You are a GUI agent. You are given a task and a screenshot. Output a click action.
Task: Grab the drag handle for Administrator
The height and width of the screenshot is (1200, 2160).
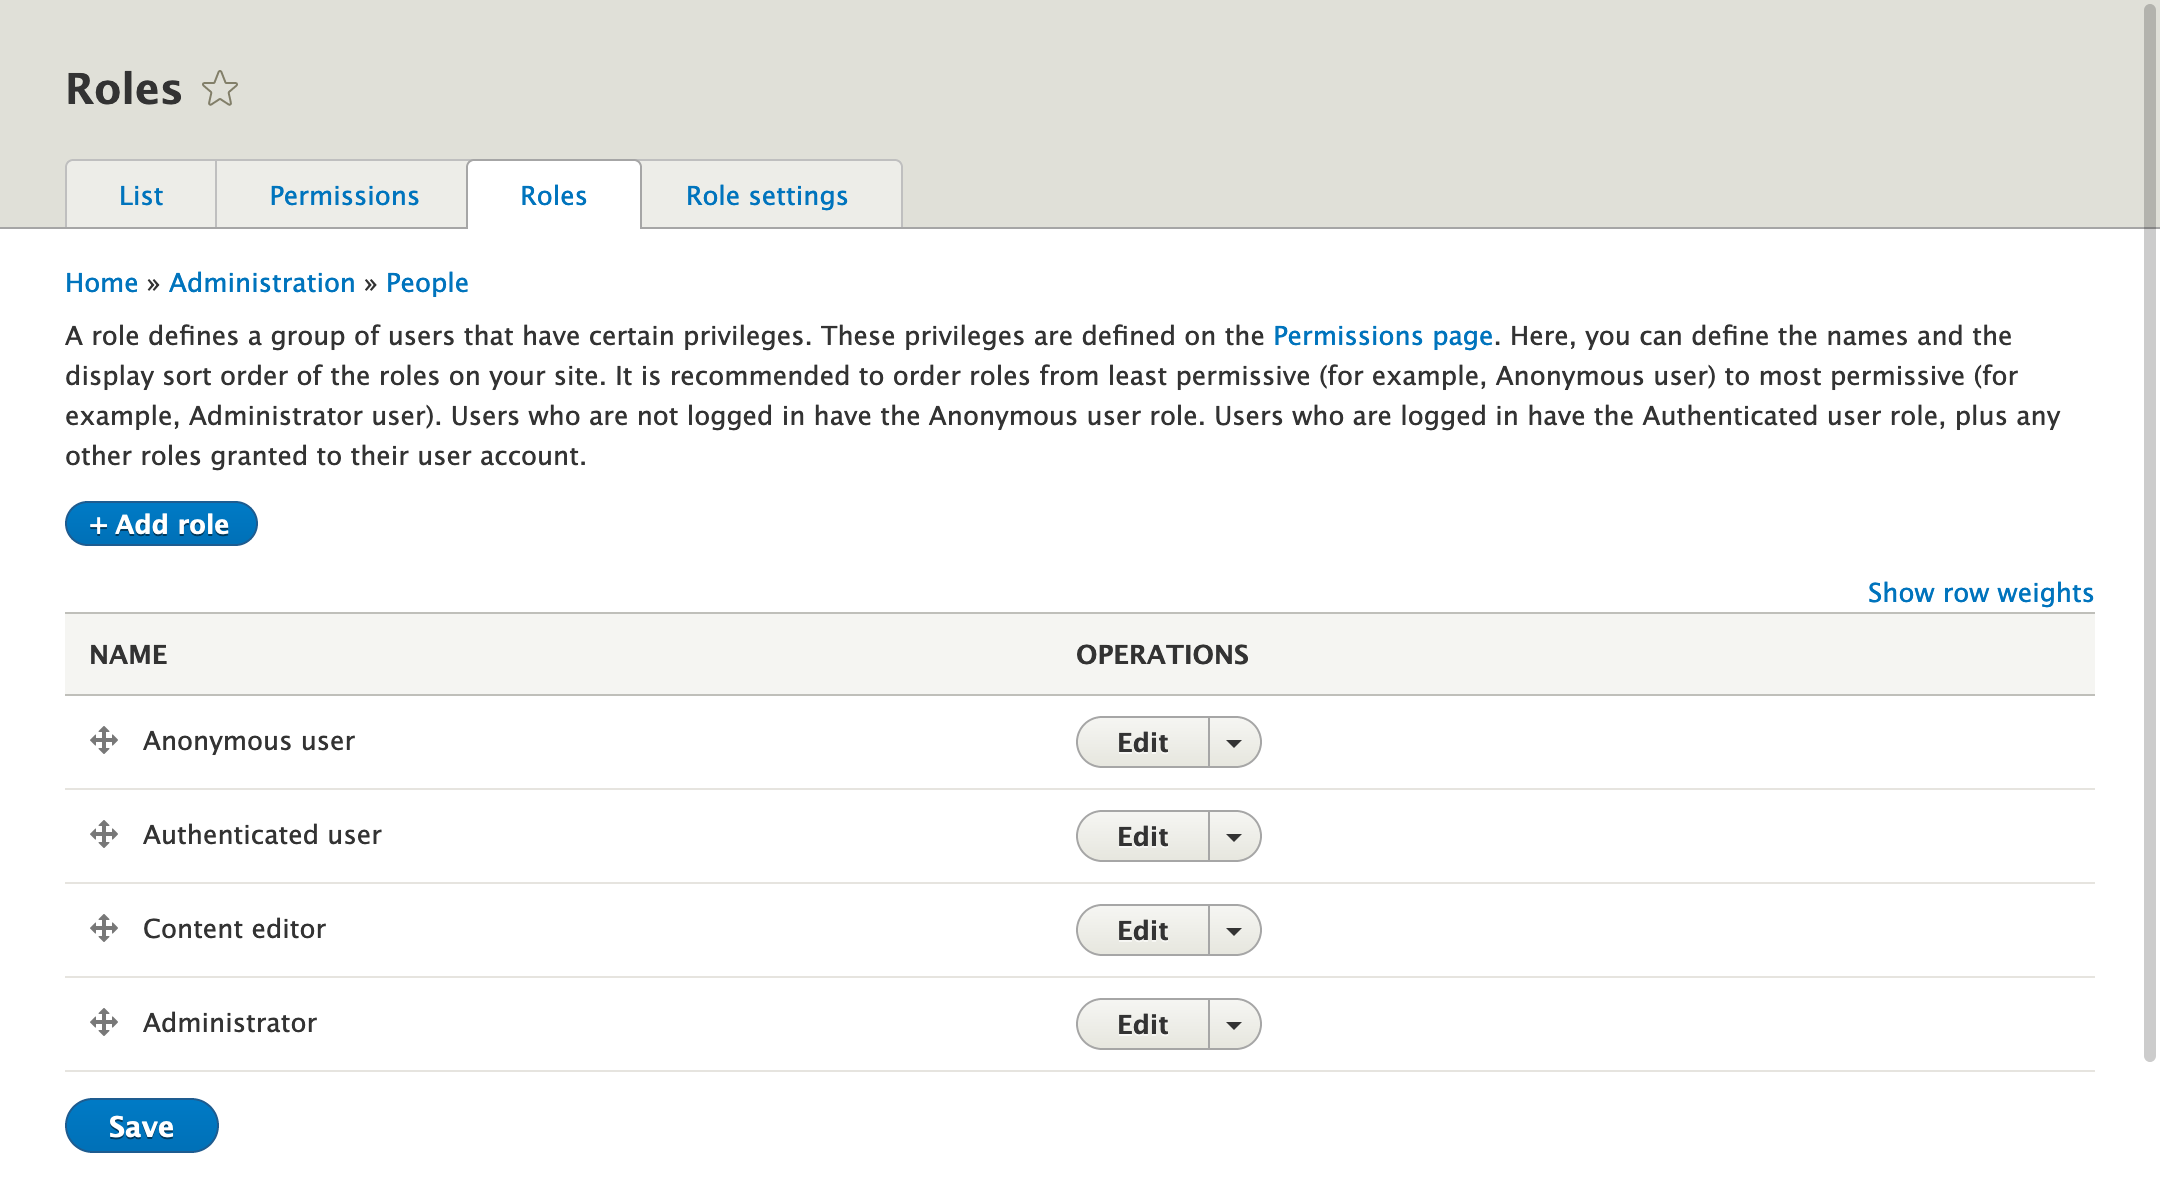pos(104,1023)
